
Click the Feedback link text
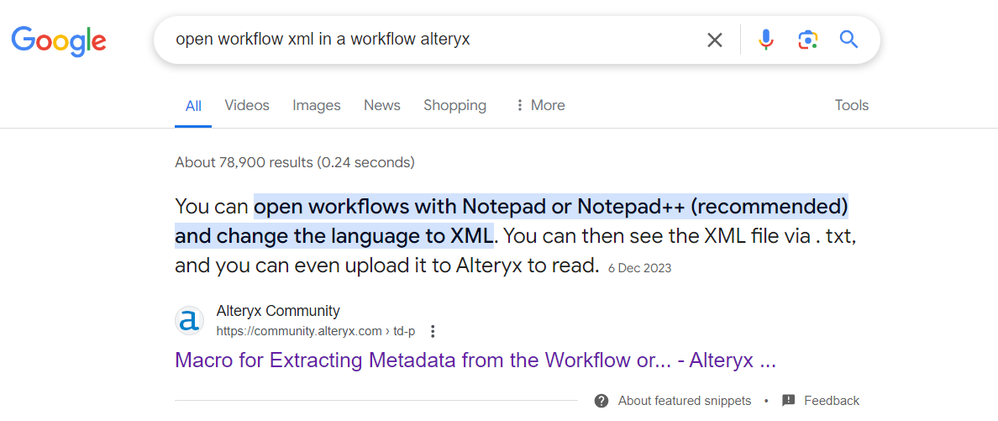[832, 401]
